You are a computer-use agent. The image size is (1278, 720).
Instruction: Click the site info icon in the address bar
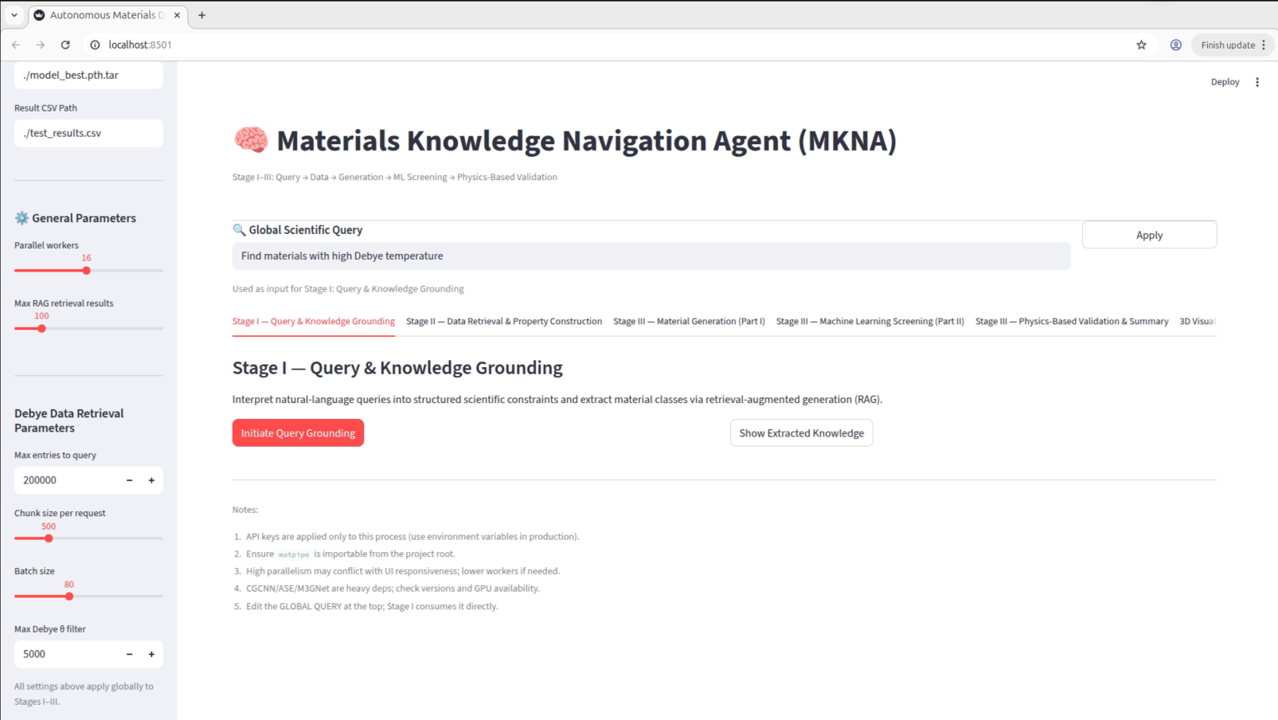(x=94, y=44)
